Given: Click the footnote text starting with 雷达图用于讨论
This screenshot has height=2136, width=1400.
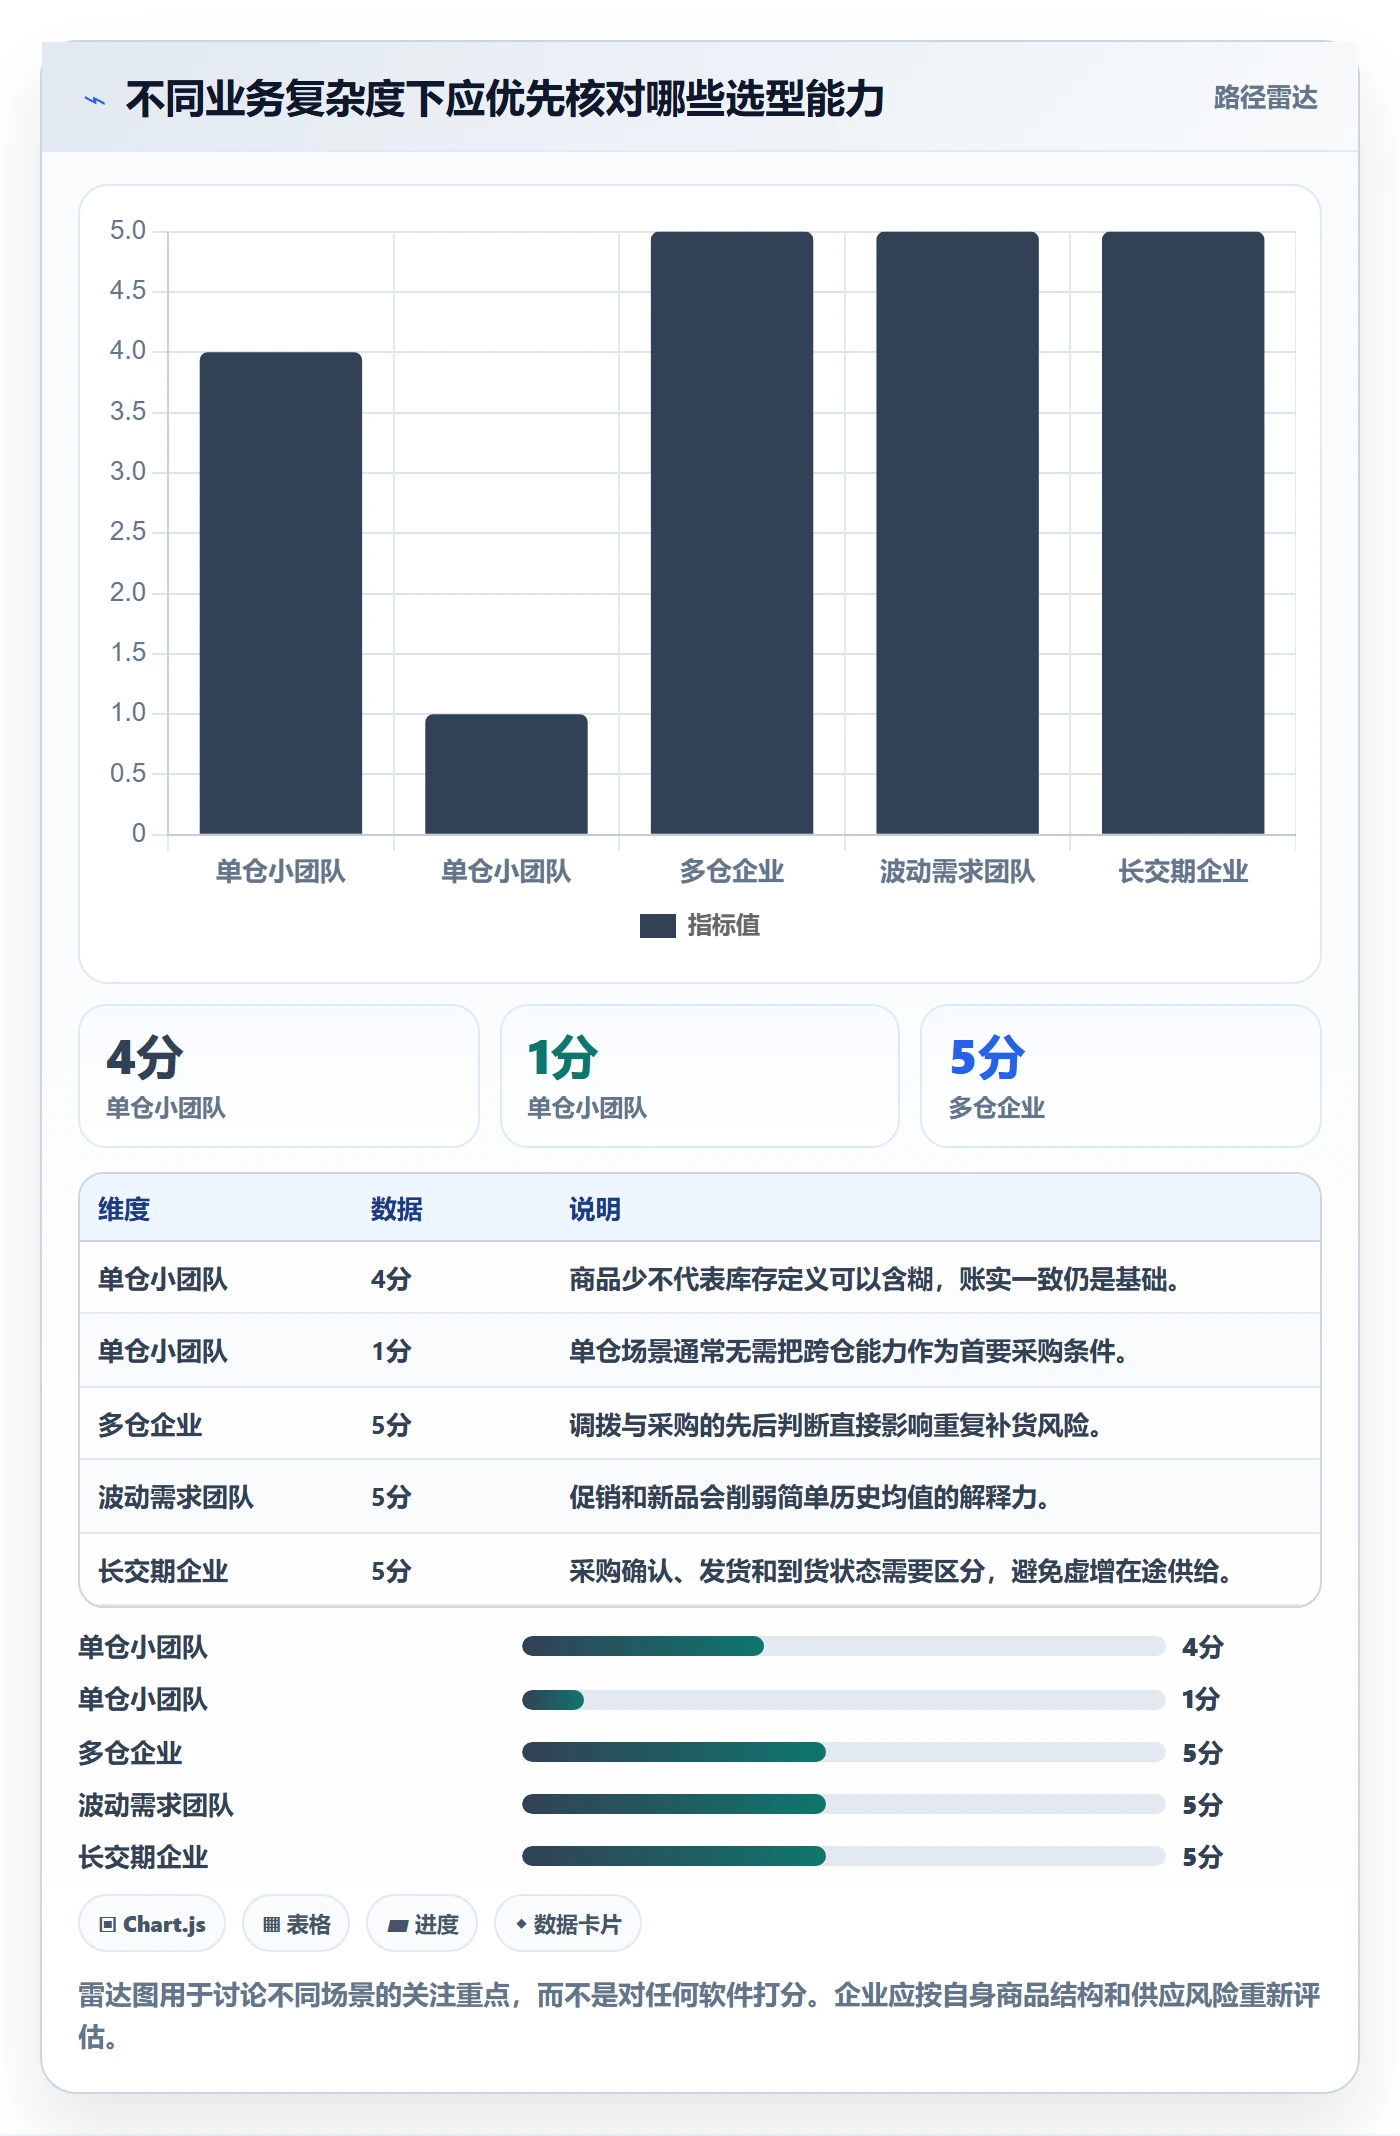Looking at the screenshot, I should coord(699,2015).
